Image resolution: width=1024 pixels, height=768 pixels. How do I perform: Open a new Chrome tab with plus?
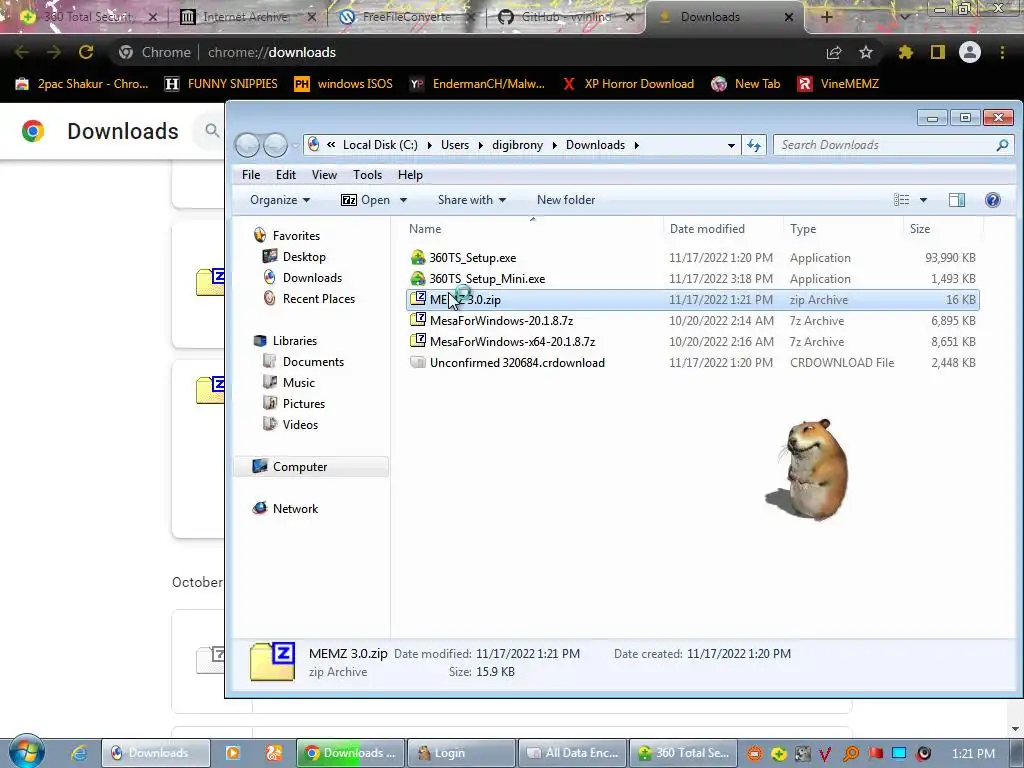pyautogui.click(x=826, y=17)
